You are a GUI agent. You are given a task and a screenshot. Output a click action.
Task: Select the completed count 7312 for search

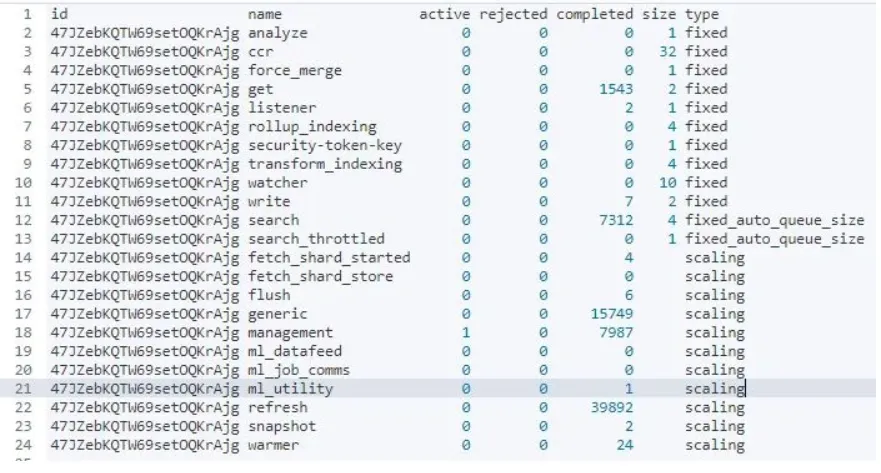[x=616, y=220]
